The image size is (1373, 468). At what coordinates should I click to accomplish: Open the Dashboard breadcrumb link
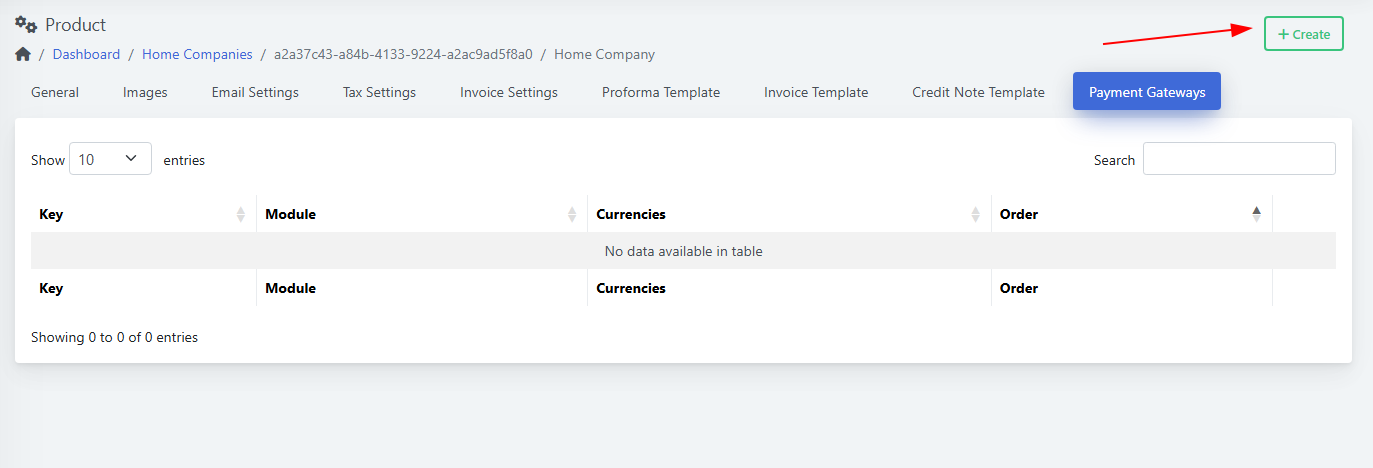[x=86, y=54]
